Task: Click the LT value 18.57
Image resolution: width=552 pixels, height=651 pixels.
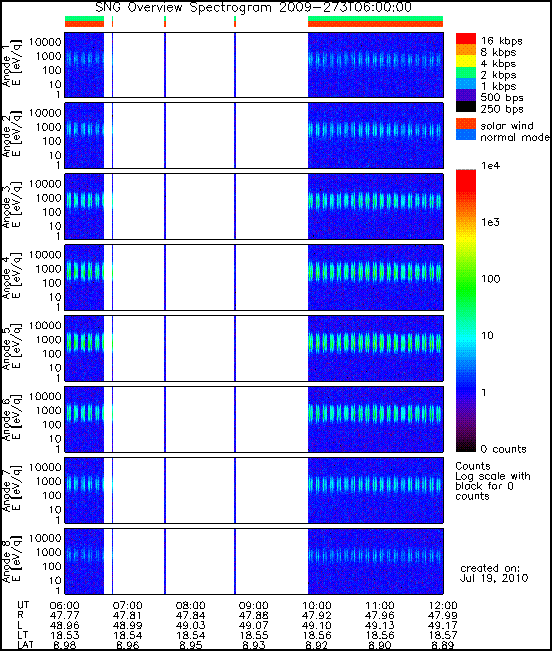Action: click(443, 635)
